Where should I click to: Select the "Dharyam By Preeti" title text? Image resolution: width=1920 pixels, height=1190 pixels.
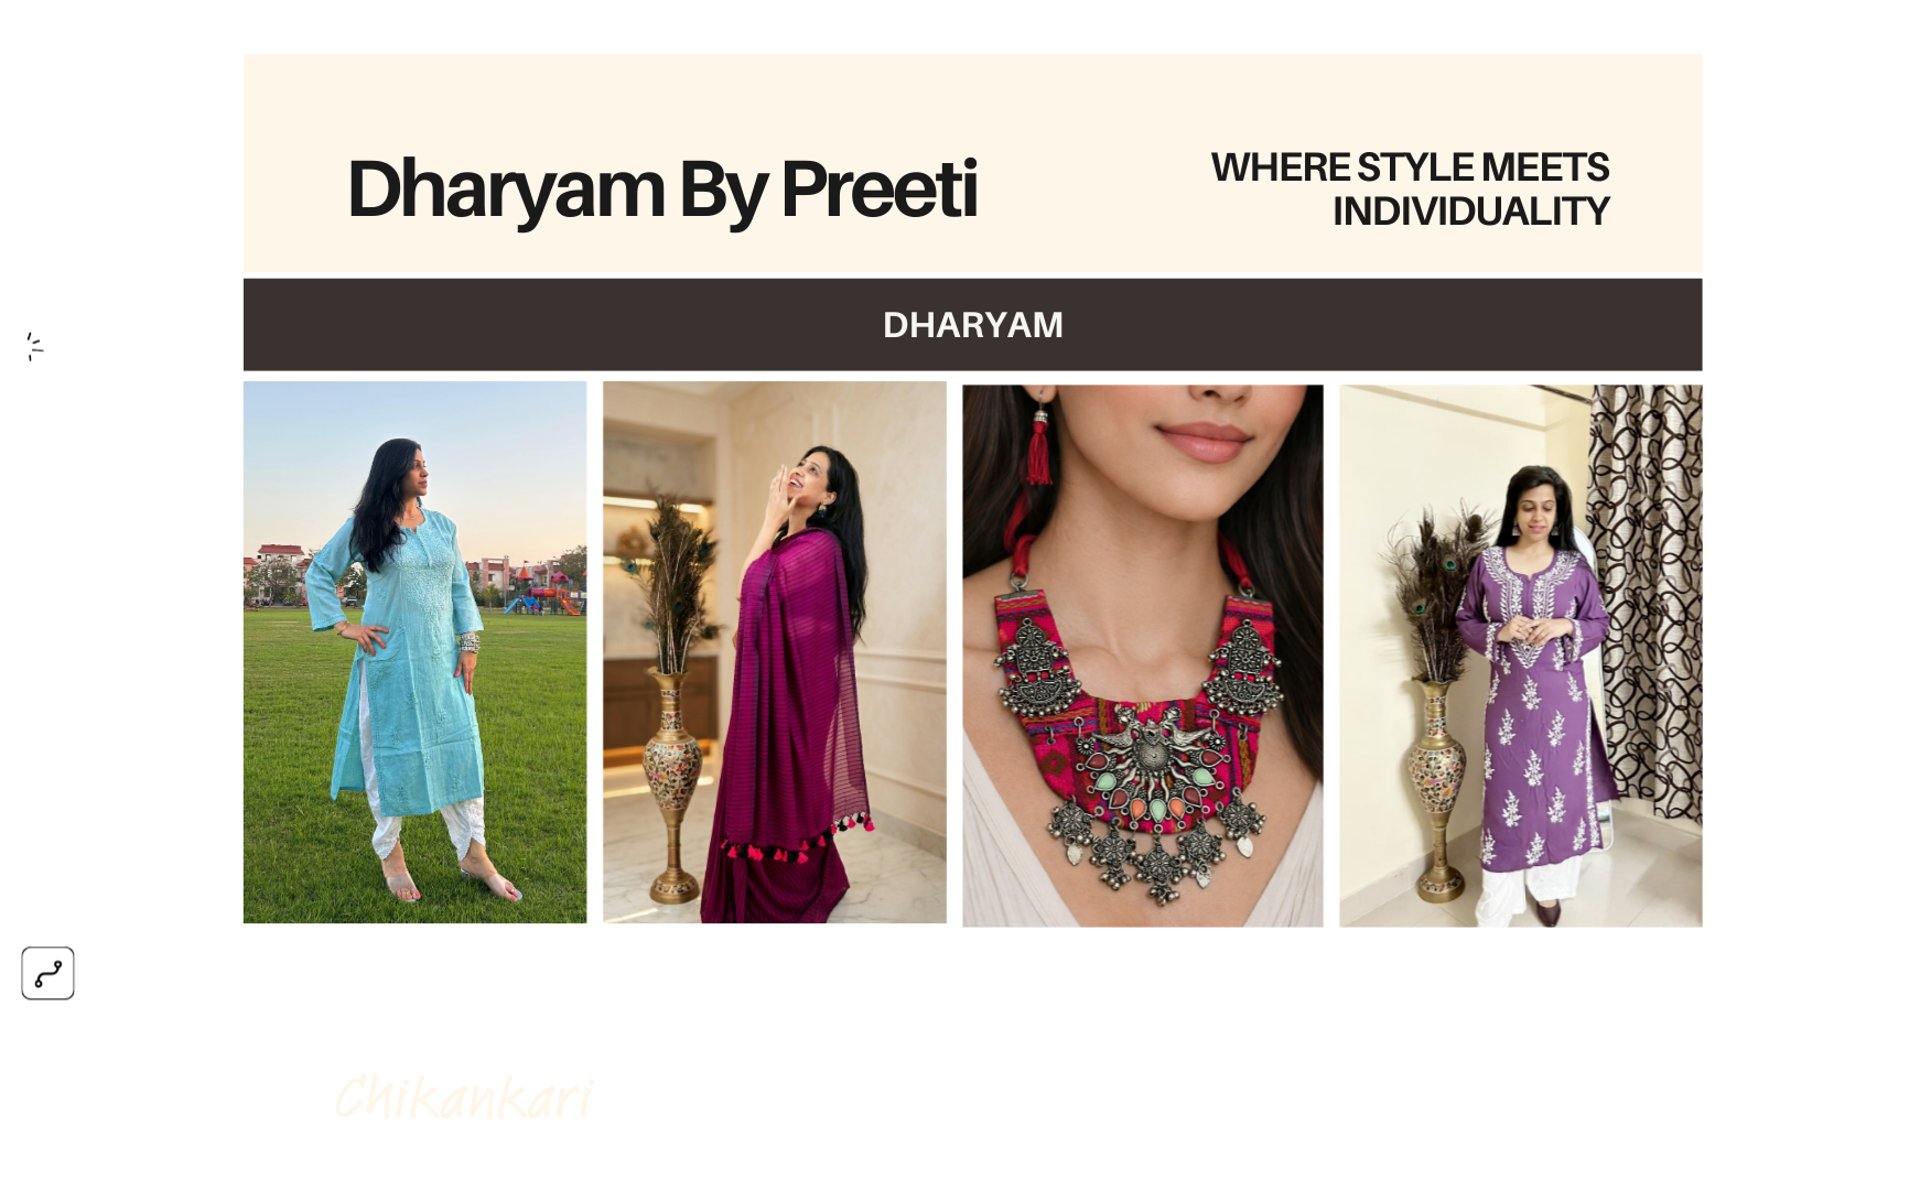click(662, 188)
